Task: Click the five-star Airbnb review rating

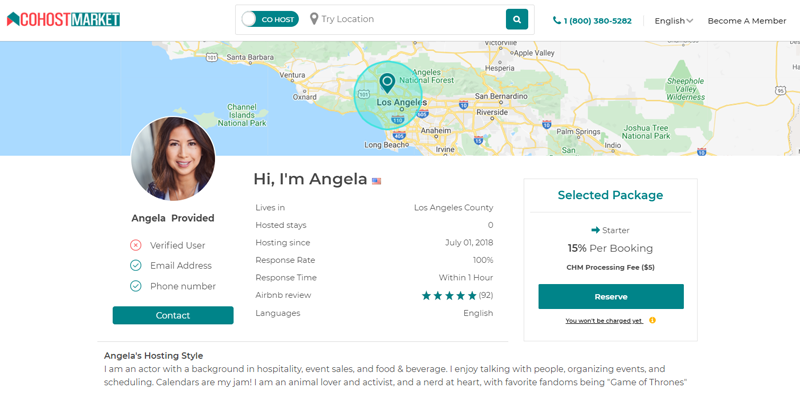Action: click(449, 296)
